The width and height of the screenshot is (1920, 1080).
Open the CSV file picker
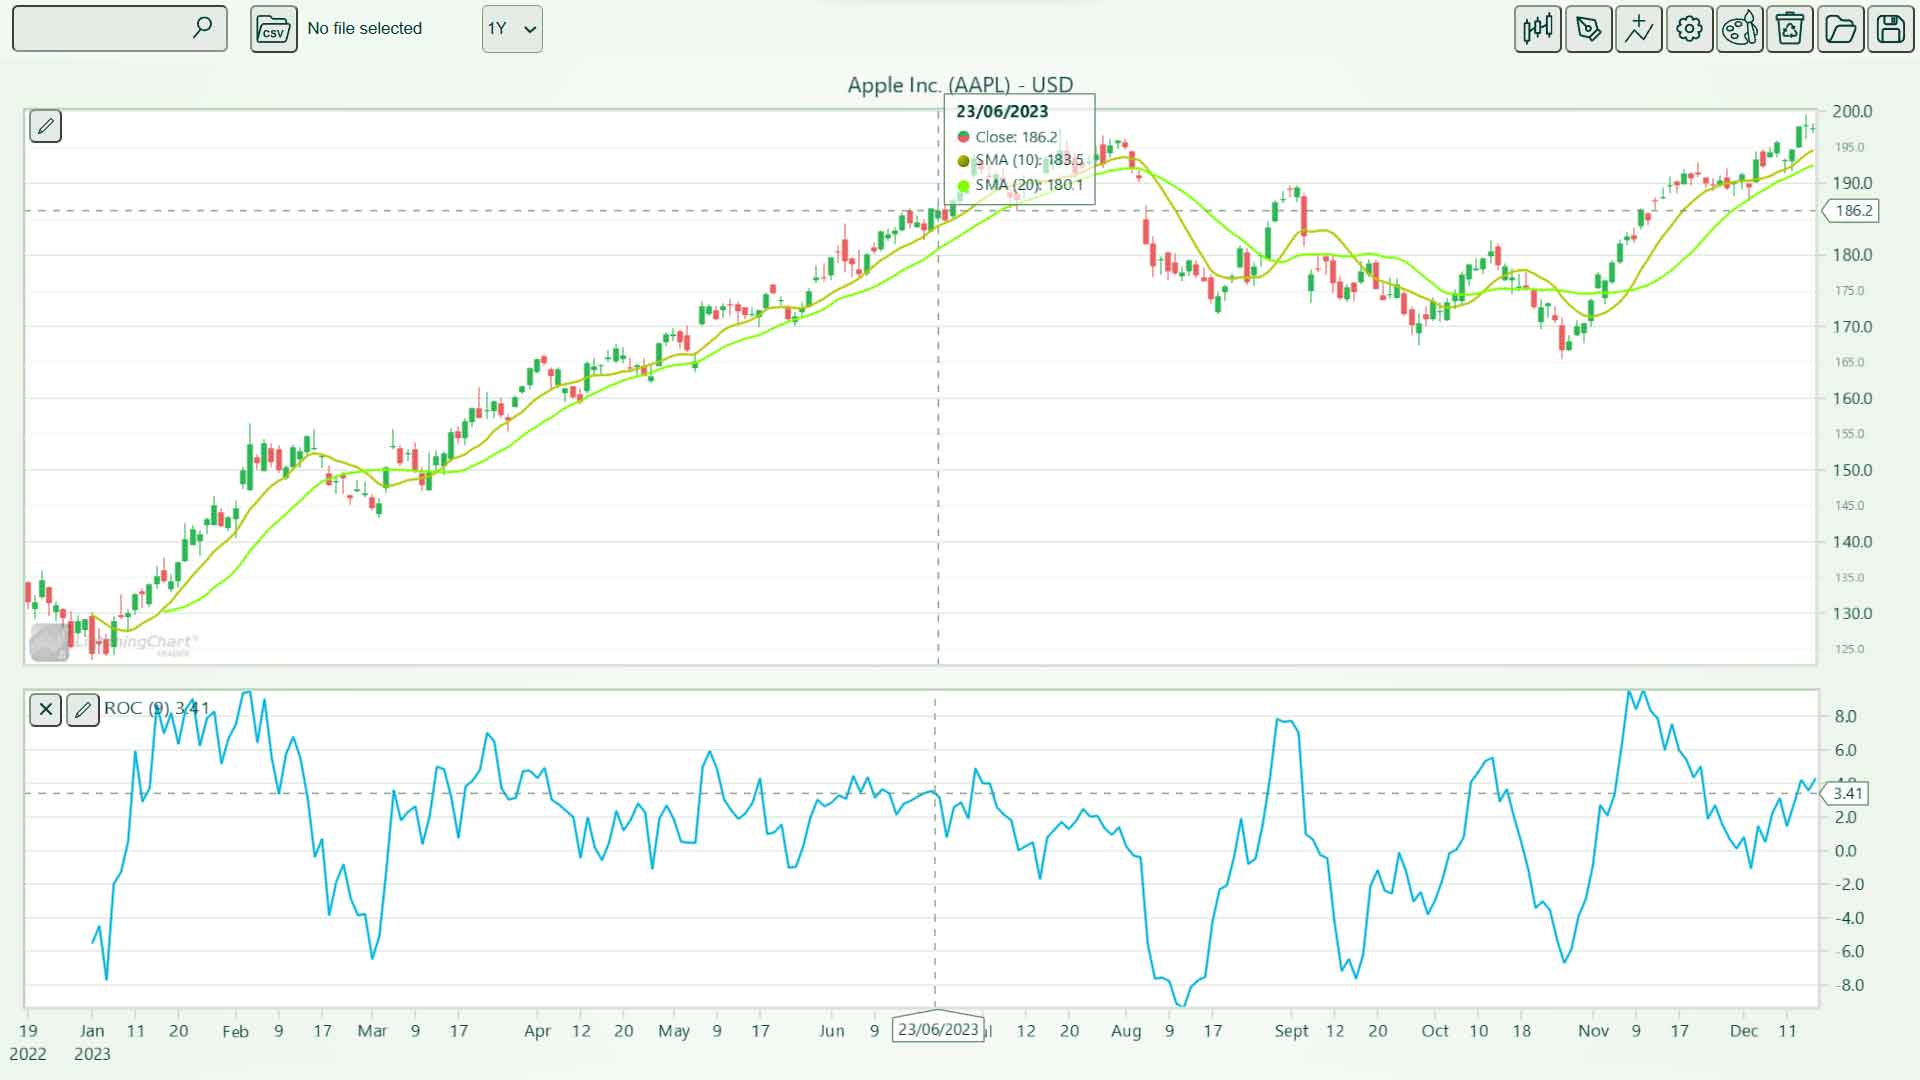(x=273, y=29)
